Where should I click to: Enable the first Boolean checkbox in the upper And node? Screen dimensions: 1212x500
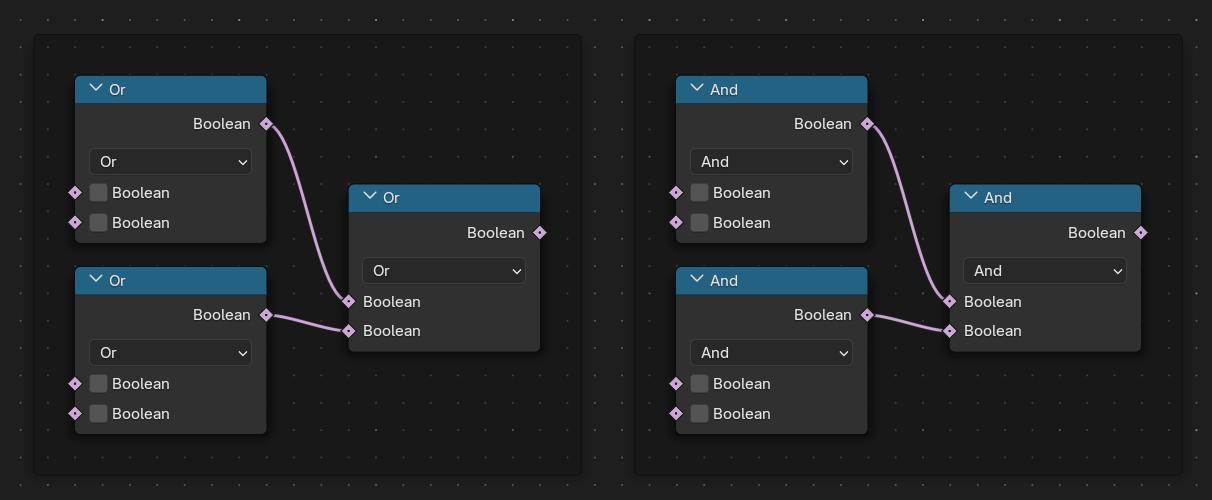click(699, 193)
